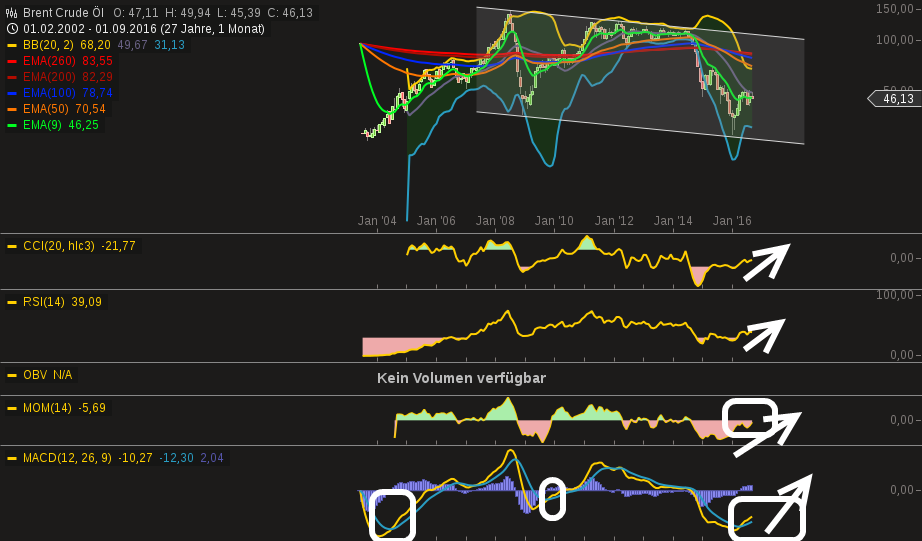Viewport: 922px width, 541px height.
Task: Click the yellow RSI color marker
Action: pos(12,302)
